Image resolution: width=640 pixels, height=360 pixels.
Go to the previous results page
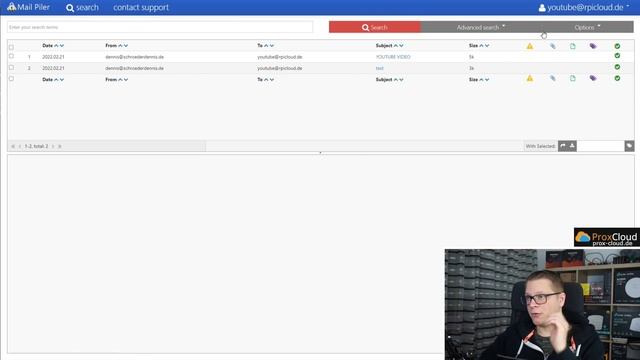tap(20, 146)
